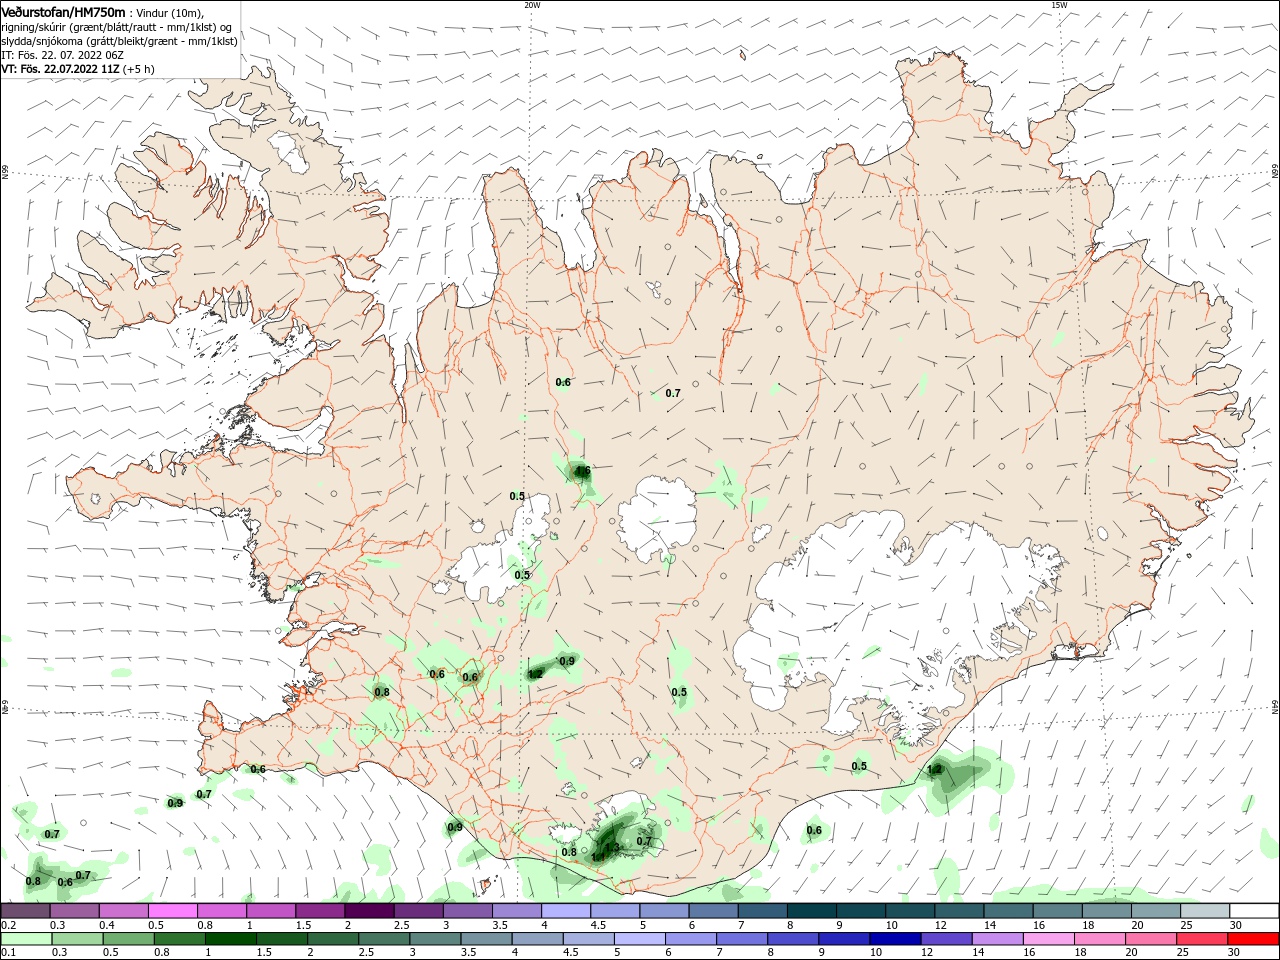This screenshot has width=1280, height=960.
Task: Pick the lavender swatch labeled 5 on rain scale
Action: pyautogui.click(x=640, y=939)
